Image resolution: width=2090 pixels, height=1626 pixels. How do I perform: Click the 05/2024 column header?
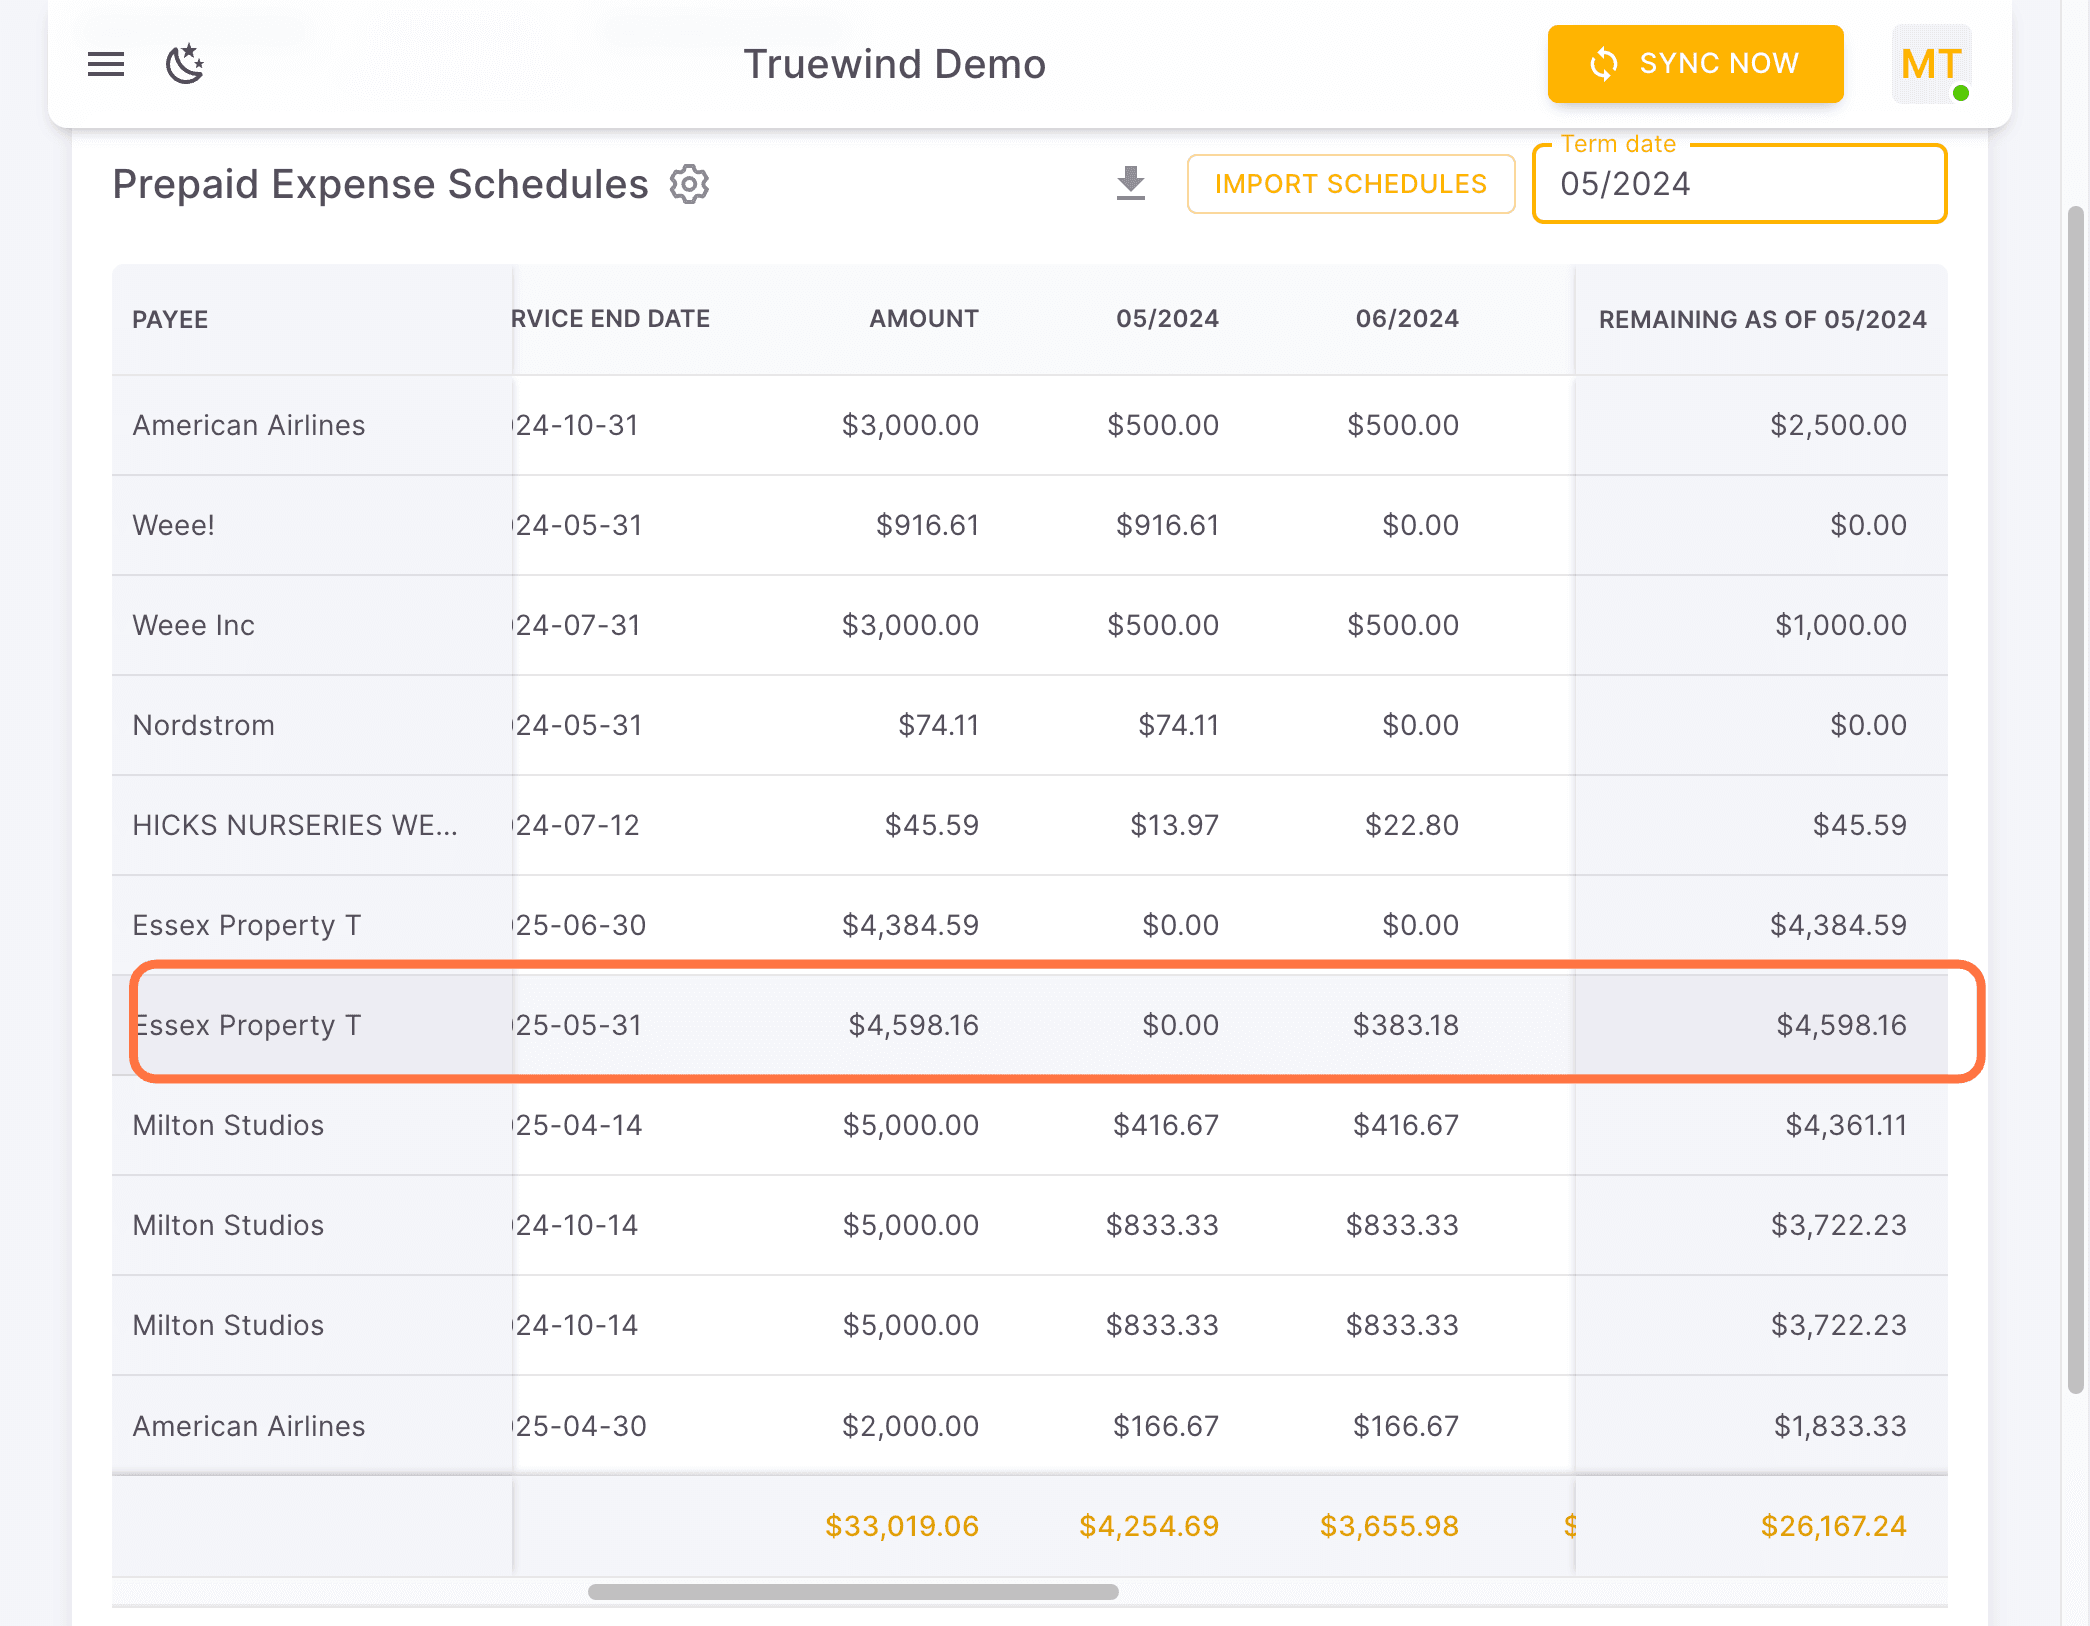click(1166, 318)
